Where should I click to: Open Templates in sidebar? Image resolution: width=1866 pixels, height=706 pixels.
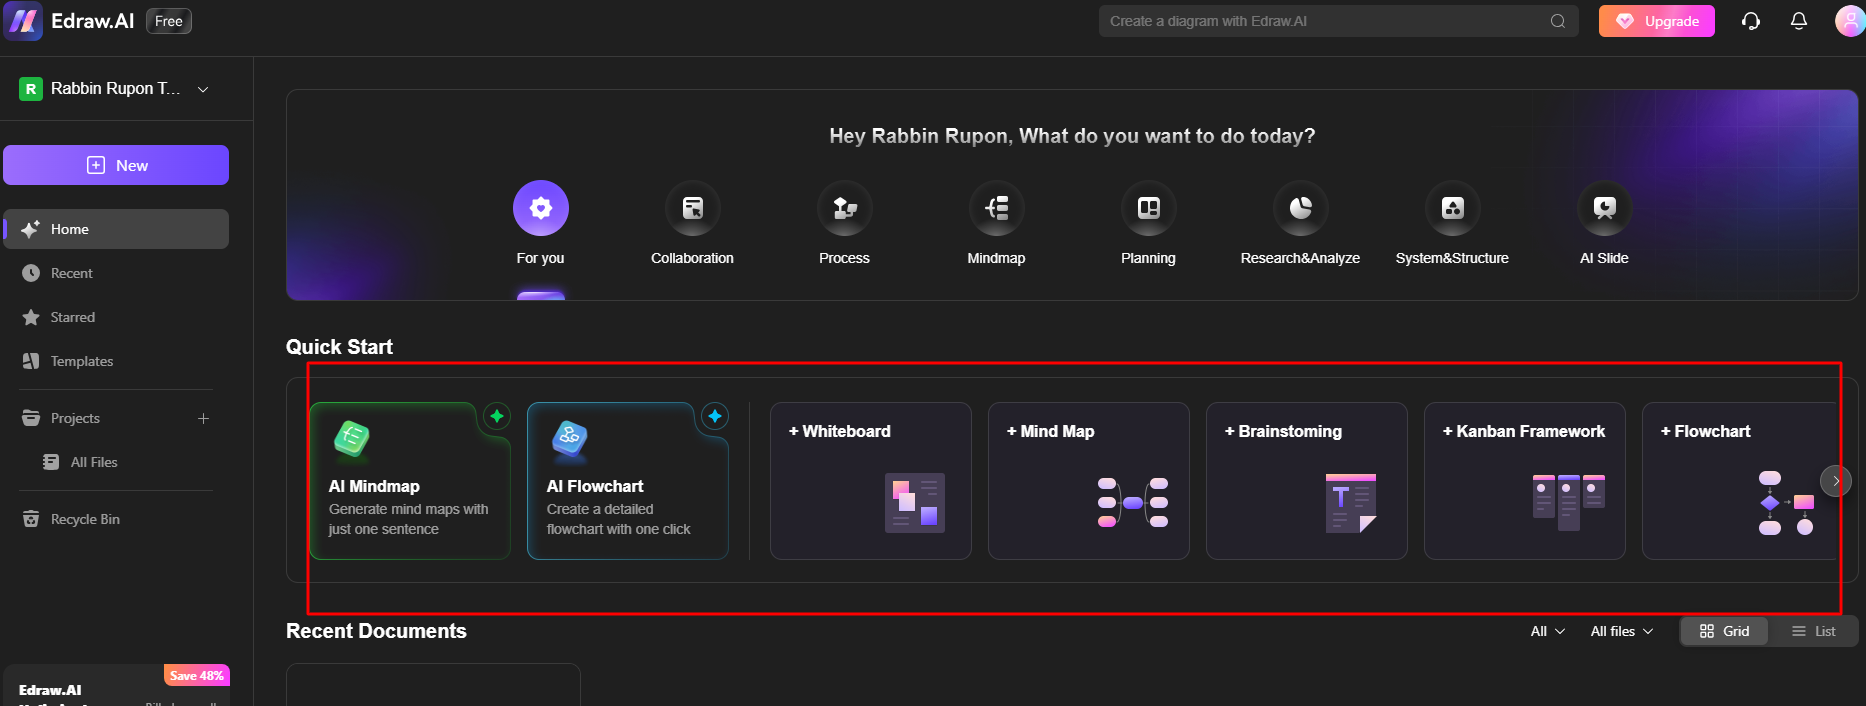[116, 361]
